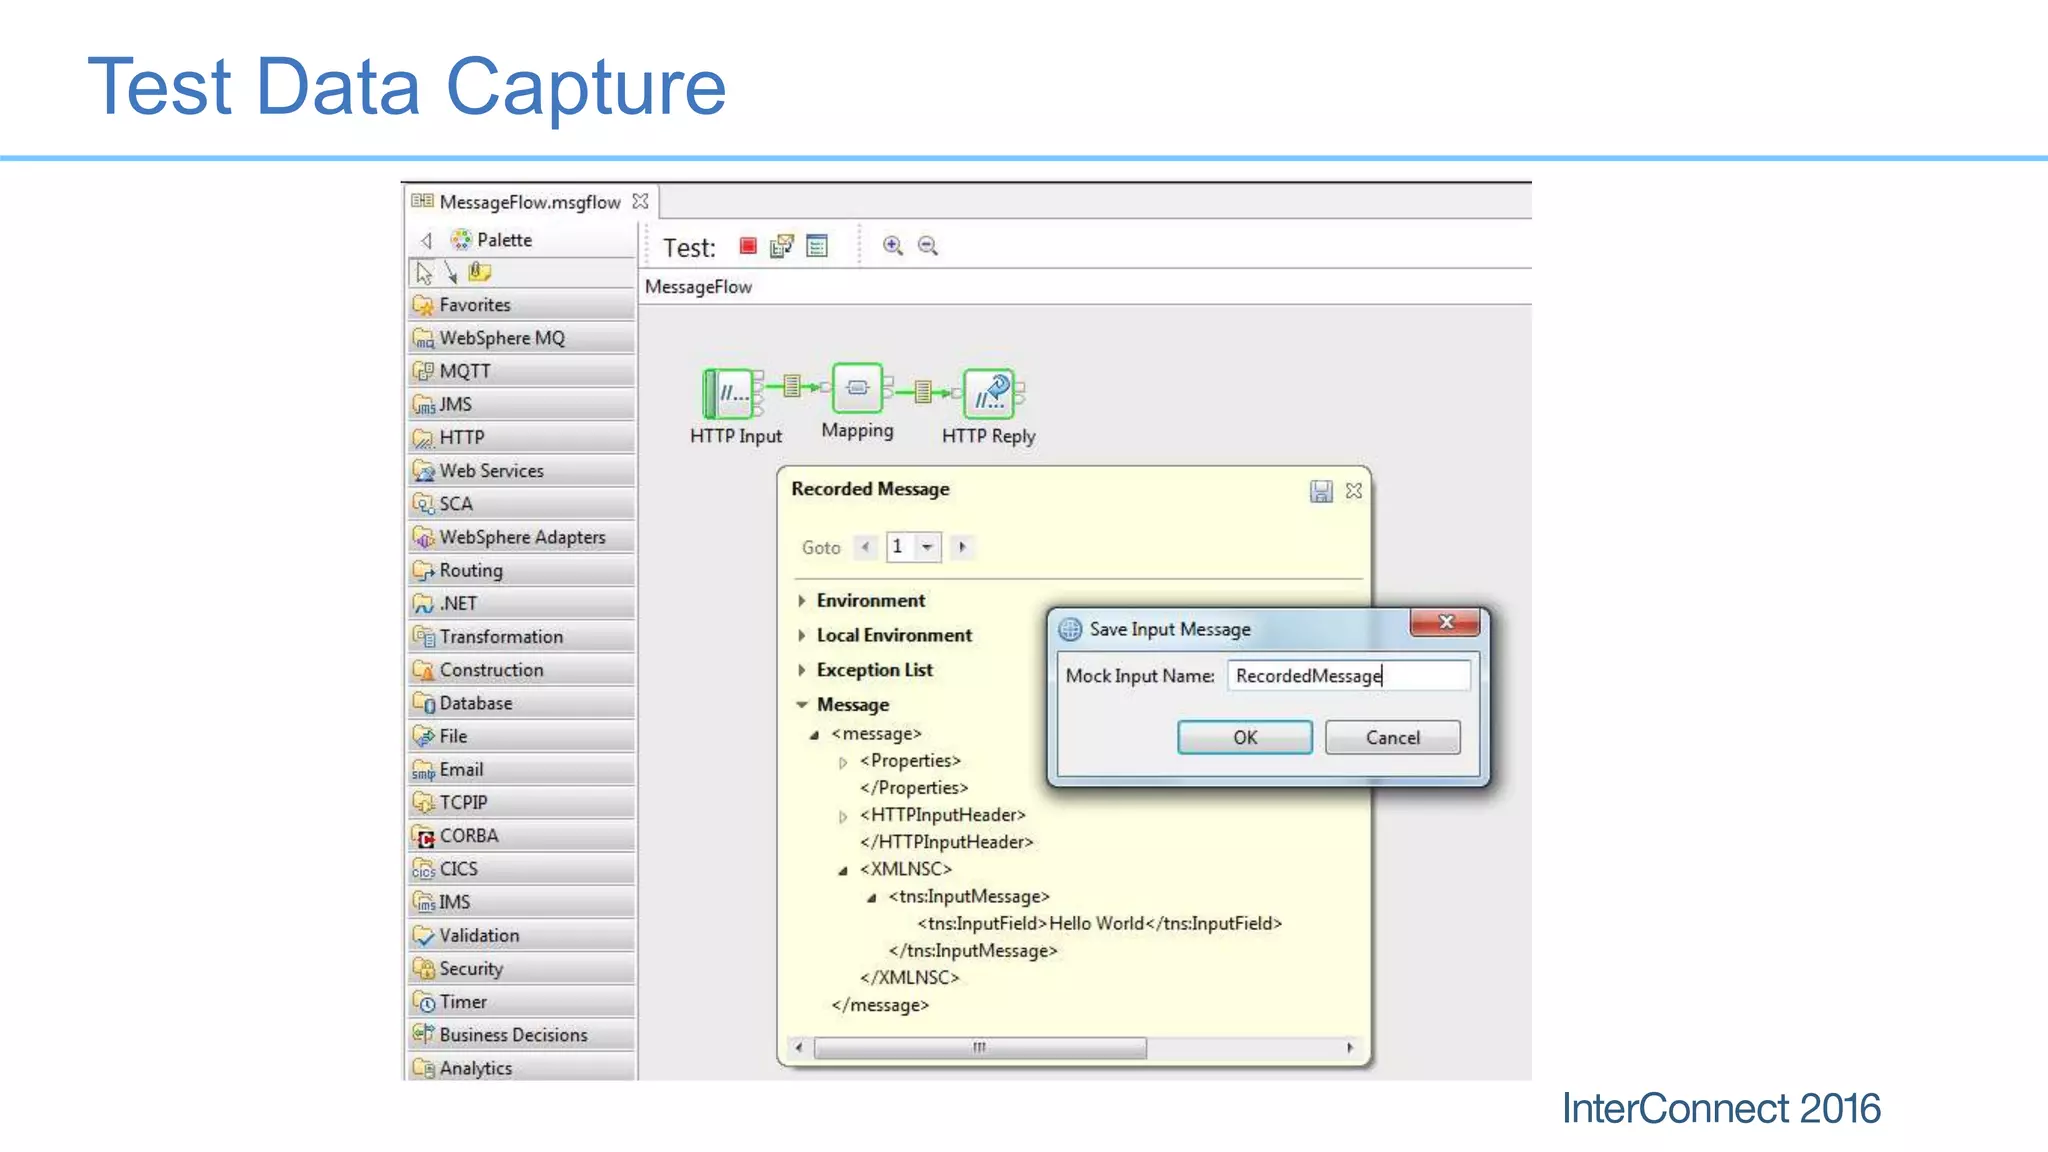Open the Transformation palette drawer
This screenshot has height=1152, width=2048.
pyautogui.click(x=501, y=637)
